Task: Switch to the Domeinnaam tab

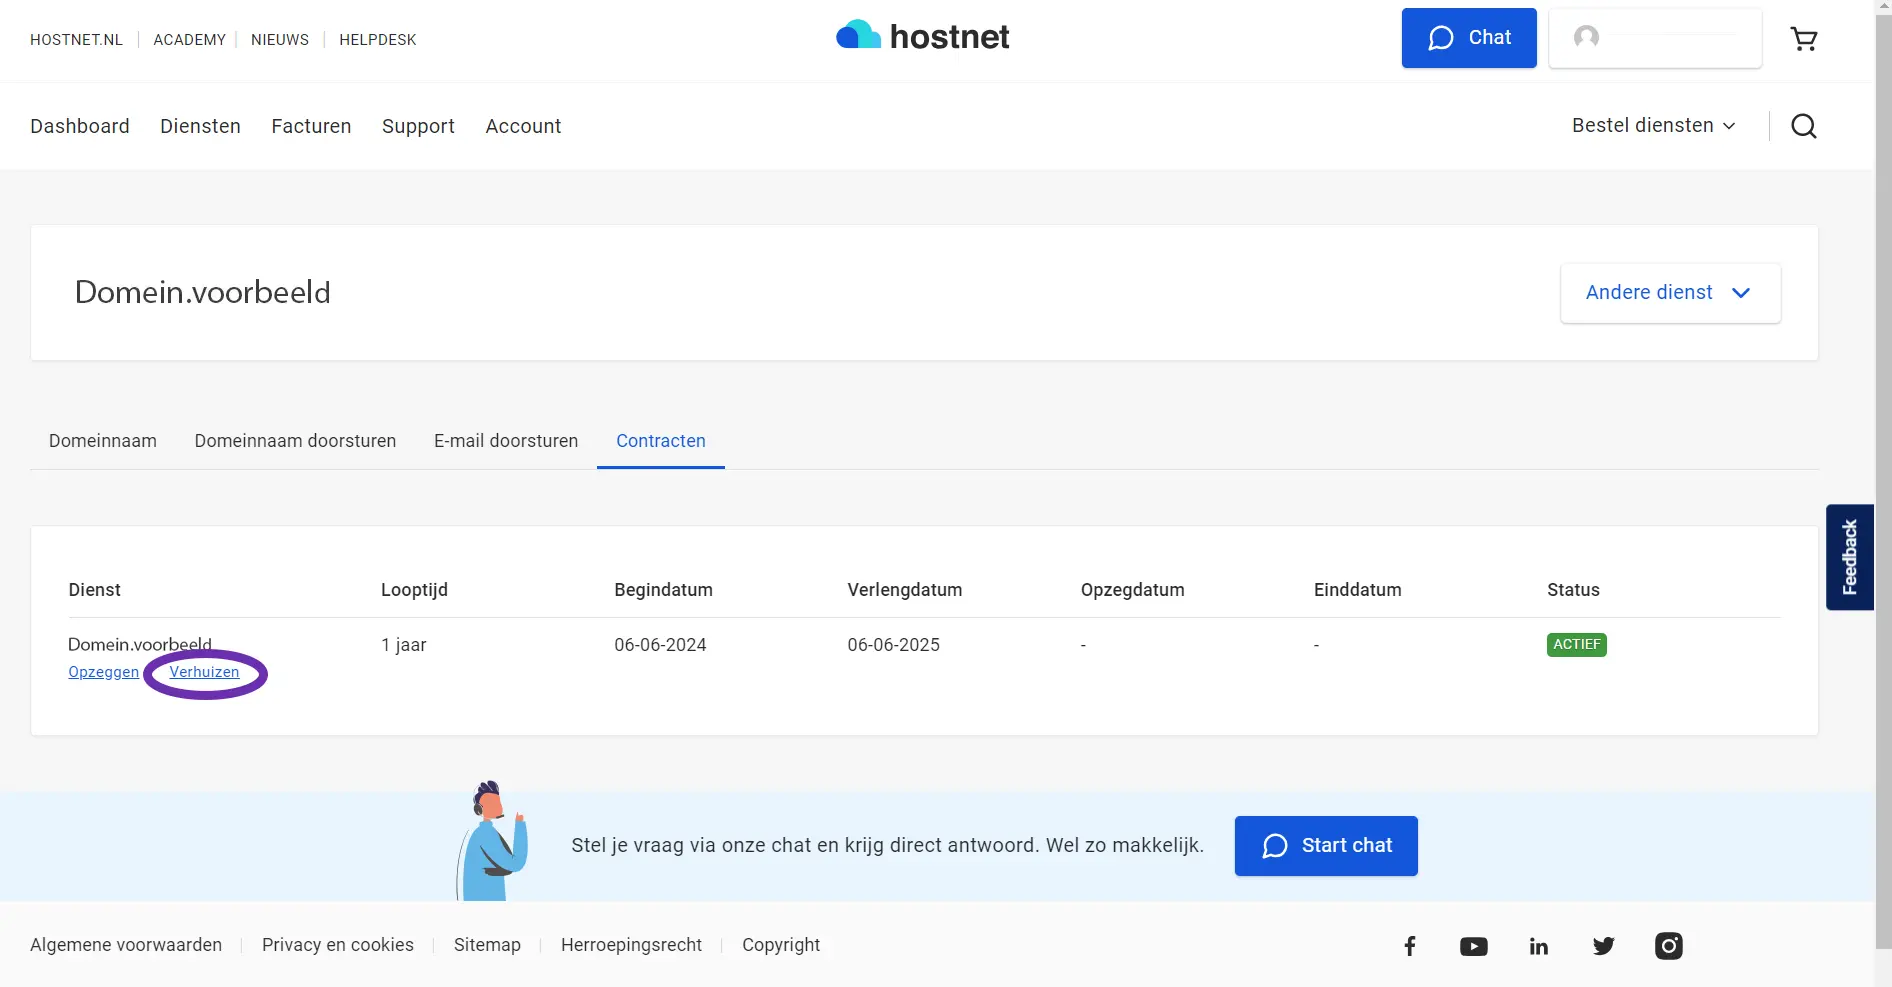Action: point(103,441)
